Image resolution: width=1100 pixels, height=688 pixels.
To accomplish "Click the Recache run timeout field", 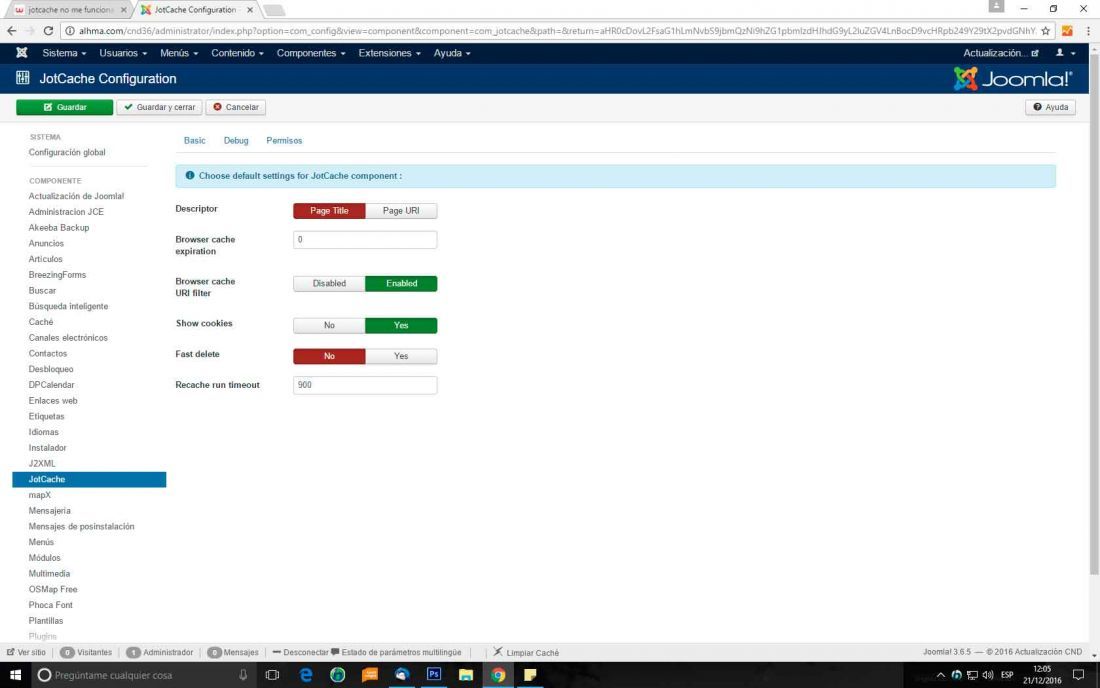I will click(365, 385).
